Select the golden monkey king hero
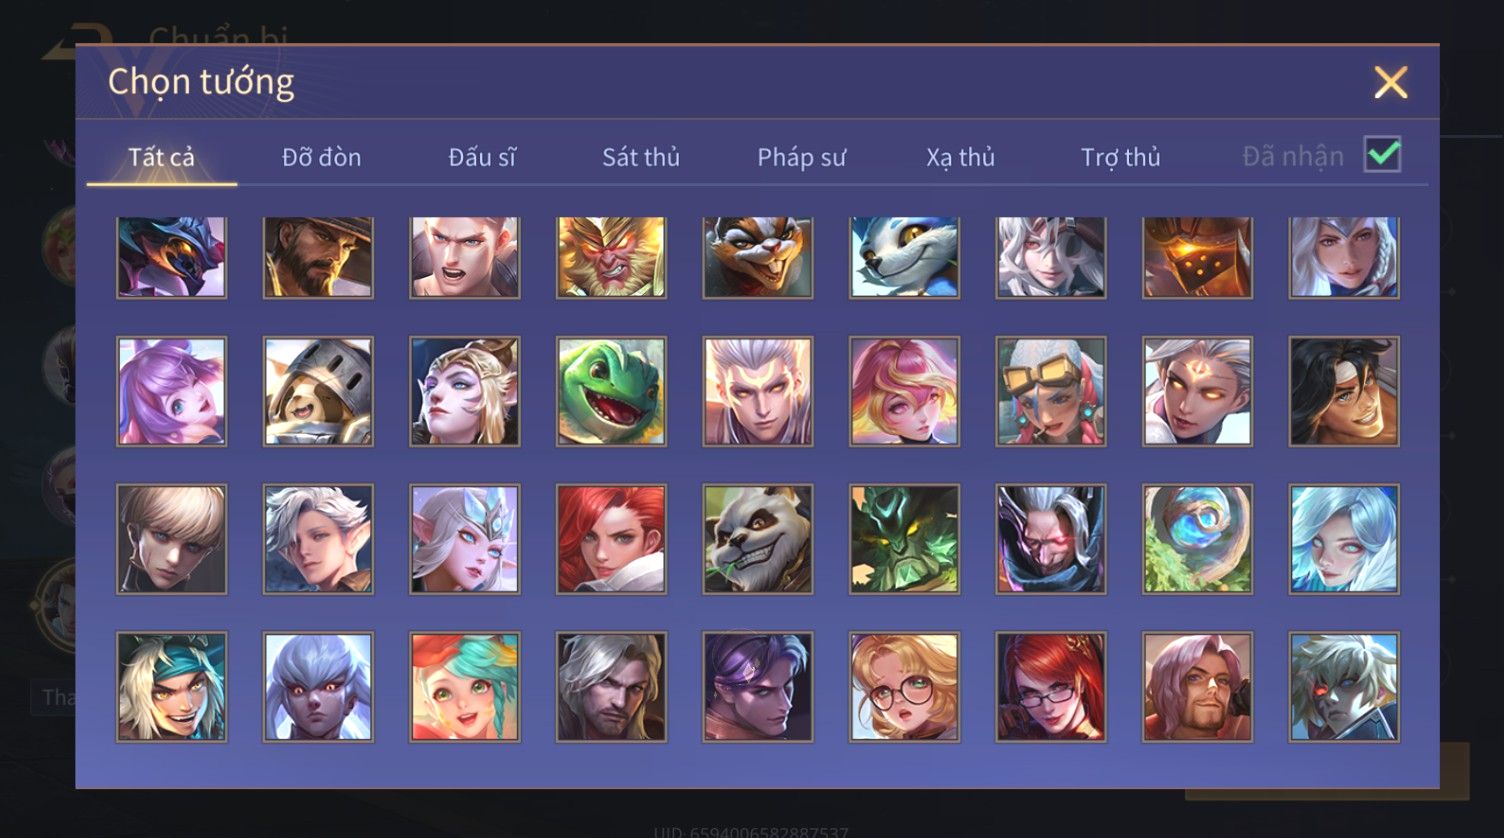The width and height of the screenshot is (1504, 838). pos(611,257)
